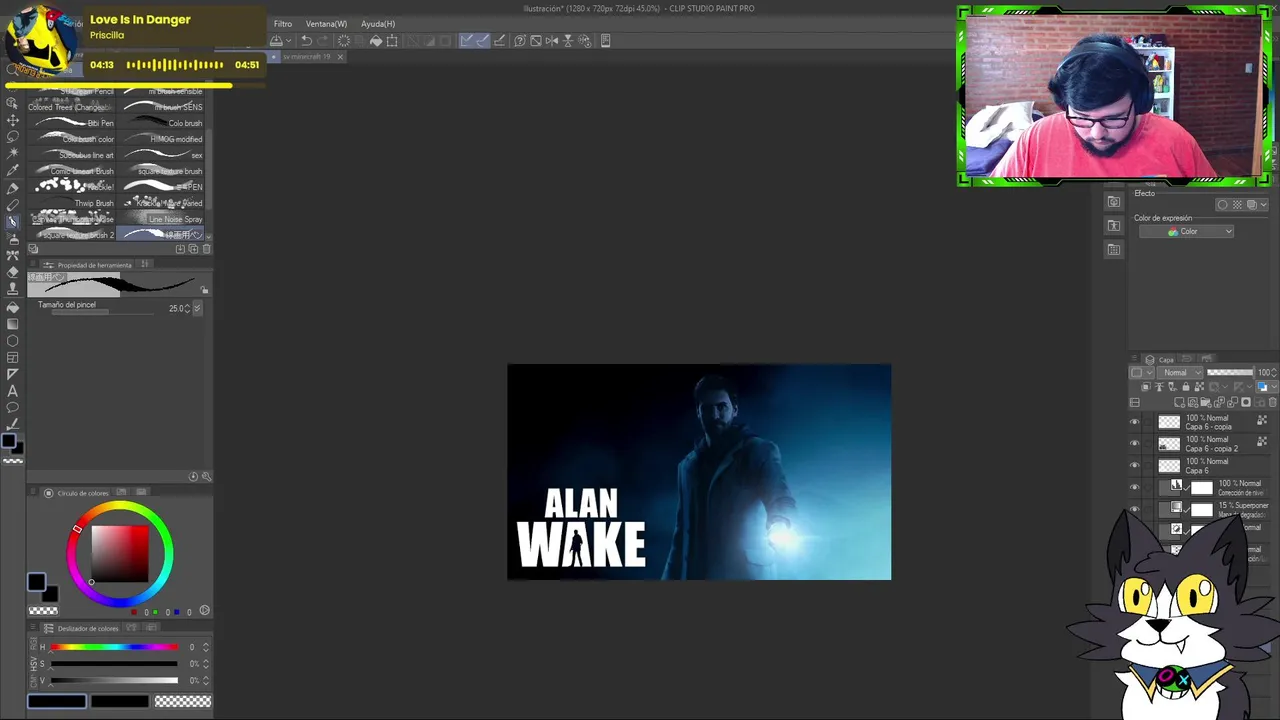Select the Auto select magic wand tool
Viewport: 1280px width, 720px height.
click(x=13, y=153)
